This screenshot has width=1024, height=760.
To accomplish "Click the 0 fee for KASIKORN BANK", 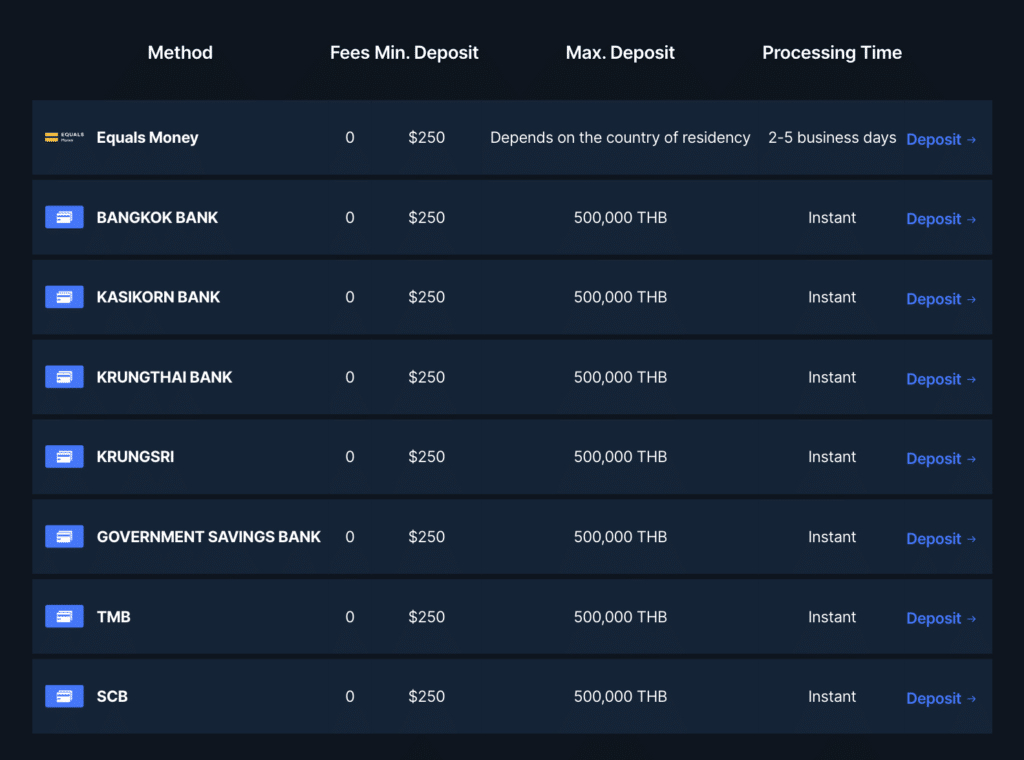I will click(x=350, y=297).
